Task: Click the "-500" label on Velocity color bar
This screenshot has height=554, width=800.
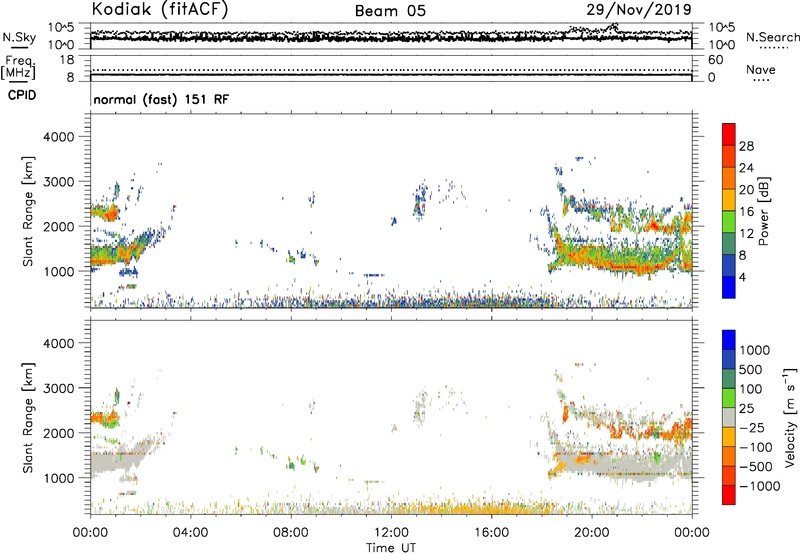Action: (755, 467)
